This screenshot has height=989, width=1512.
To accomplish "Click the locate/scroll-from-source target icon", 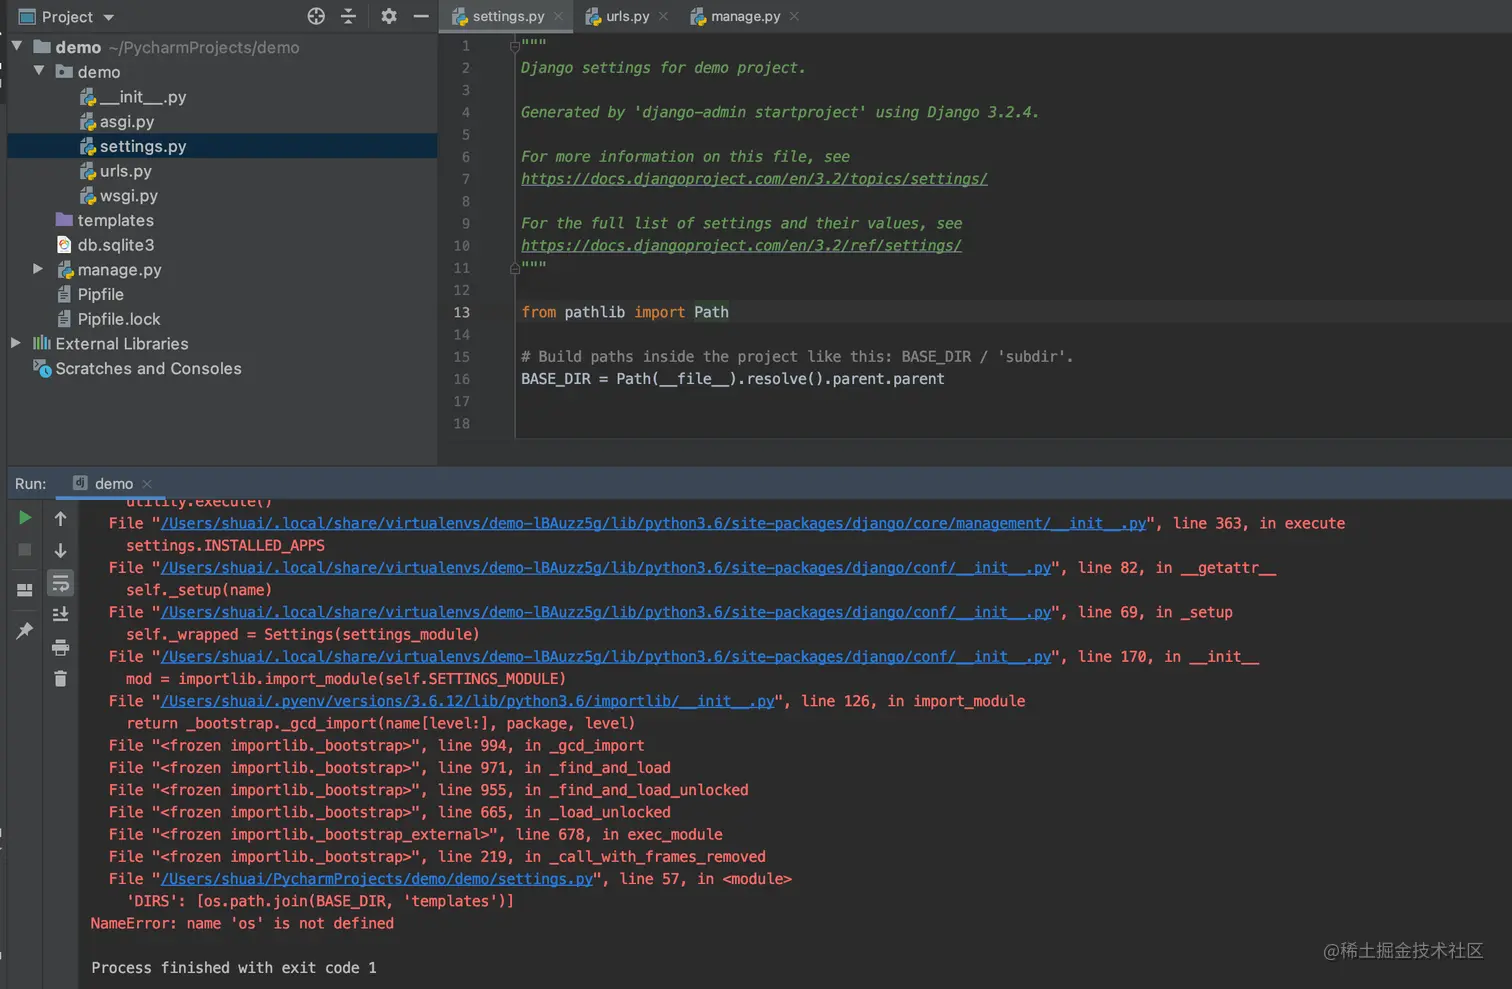I will (x=316, y=16).
